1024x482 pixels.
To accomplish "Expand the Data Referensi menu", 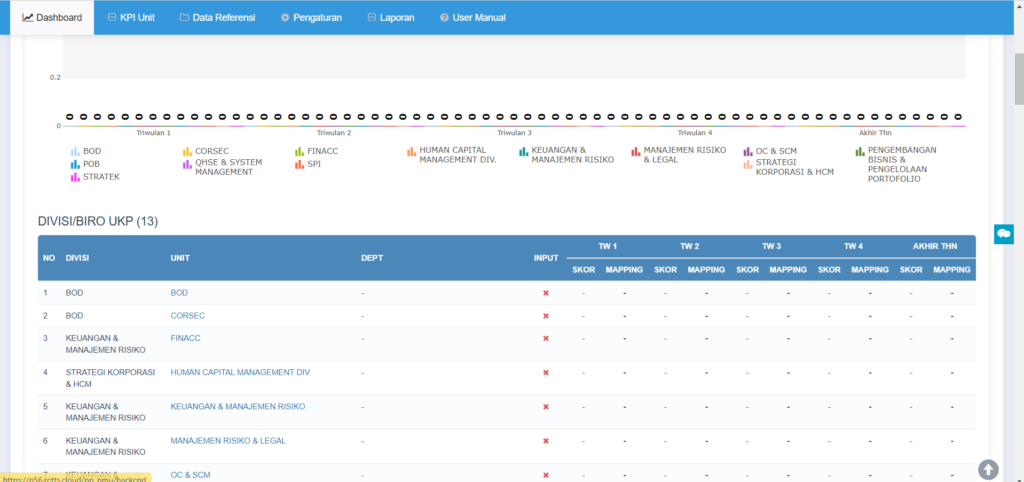I will click(x=217, y=18).
